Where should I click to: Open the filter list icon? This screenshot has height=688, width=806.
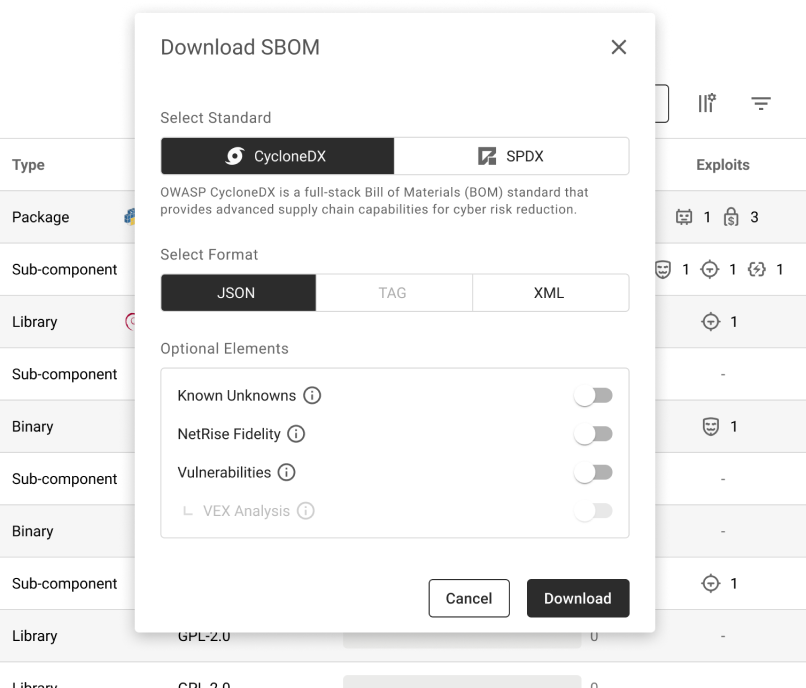click(x=761, y=103)
